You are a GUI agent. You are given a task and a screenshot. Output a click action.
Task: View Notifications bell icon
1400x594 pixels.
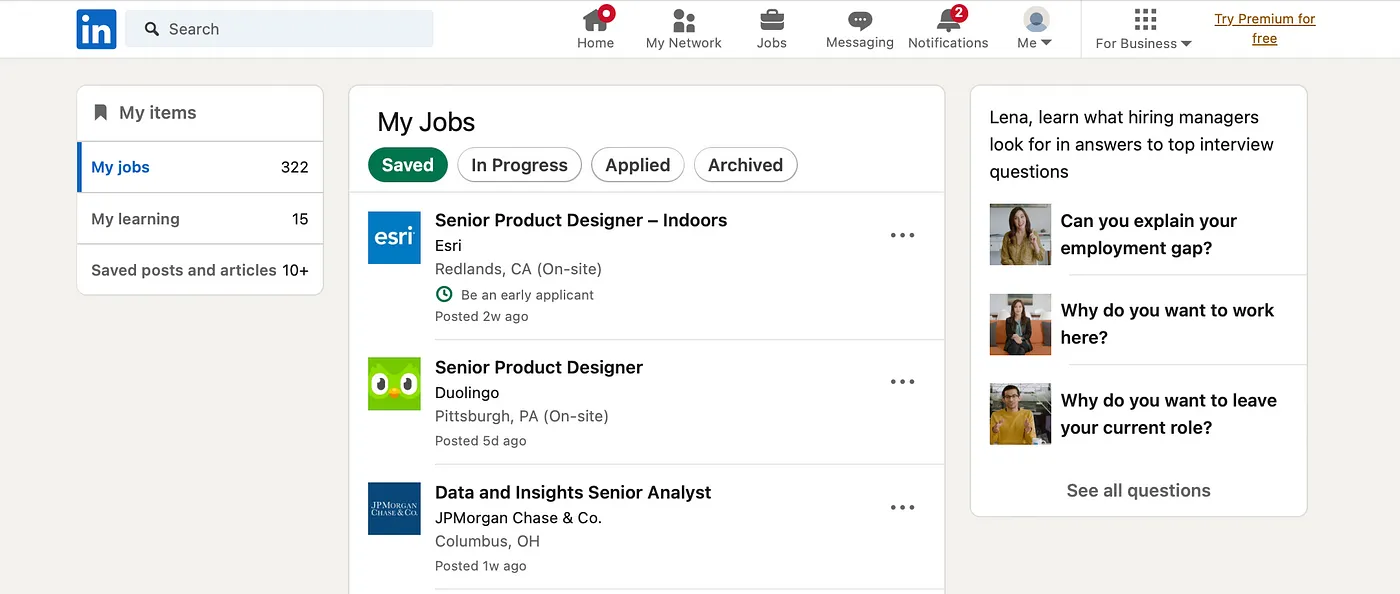click(948, 19)
